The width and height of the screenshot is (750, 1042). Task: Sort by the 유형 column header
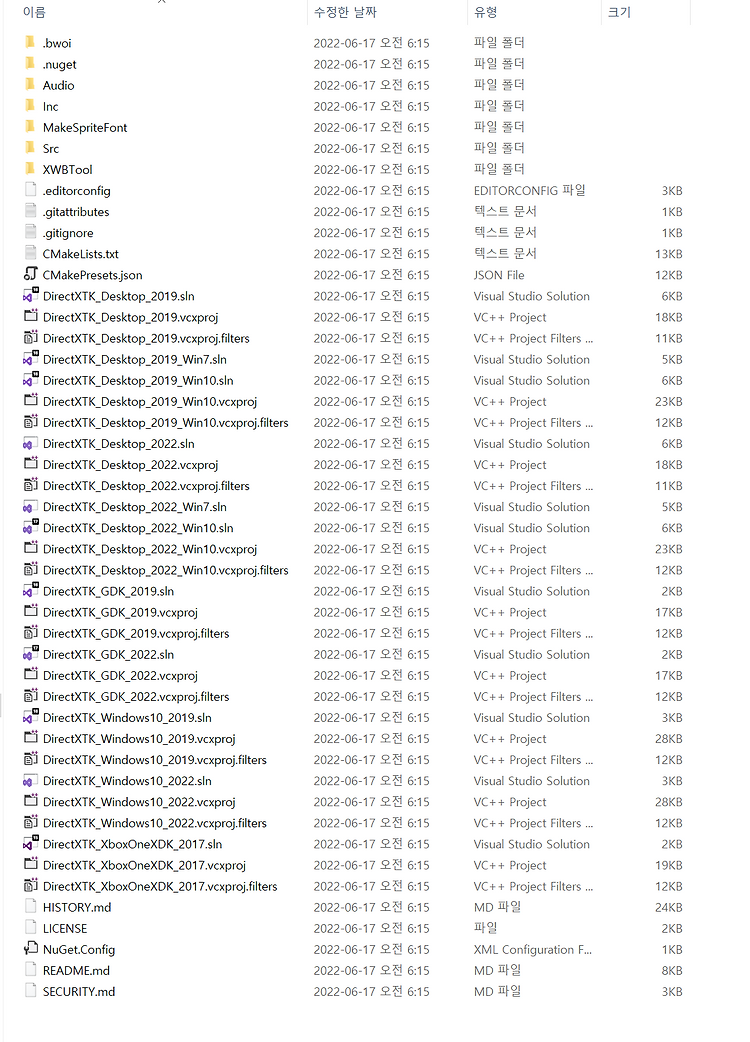tap(486, 12)
